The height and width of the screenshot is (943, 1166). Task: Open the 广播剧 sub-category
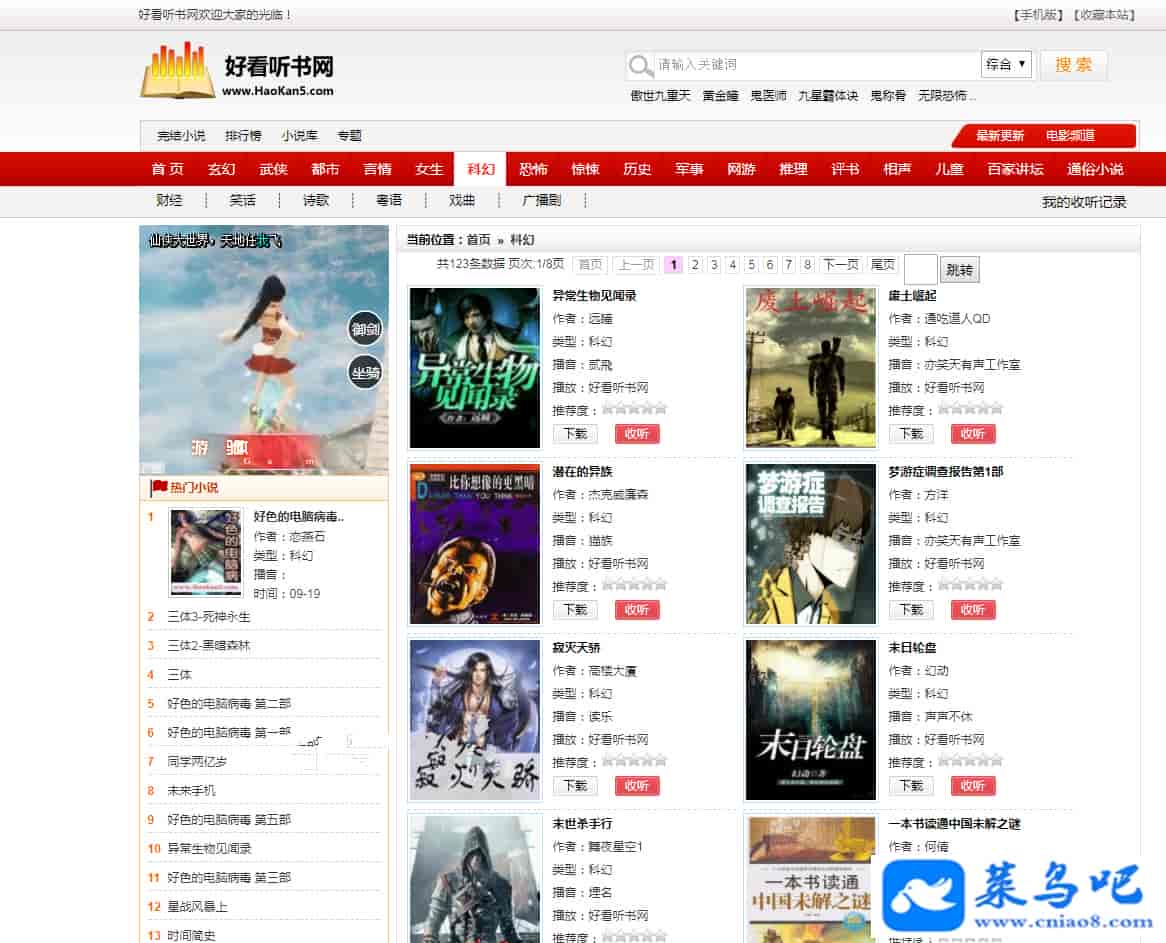point(541,200)
